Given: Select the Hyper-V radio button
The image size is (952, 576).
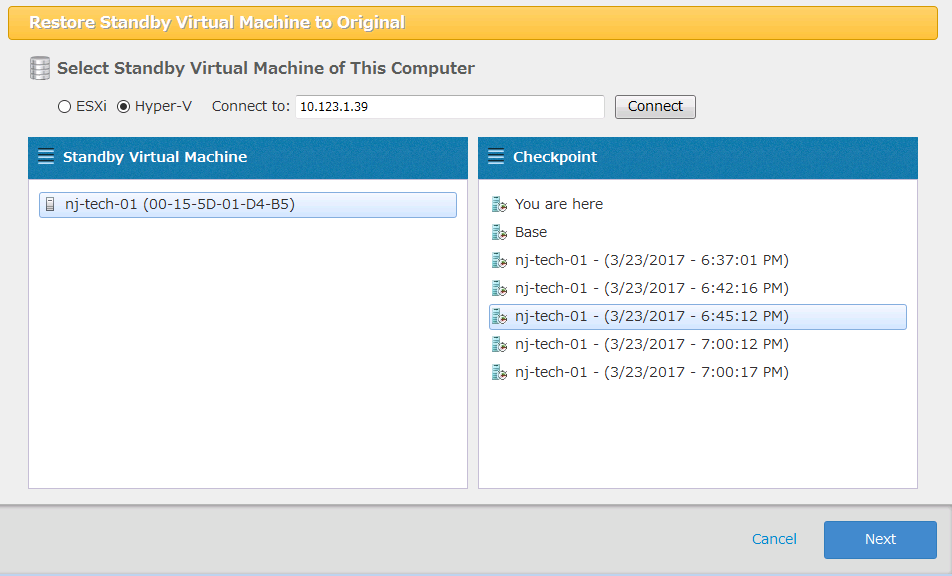Looking at the screenshot, I should point(124,106).
